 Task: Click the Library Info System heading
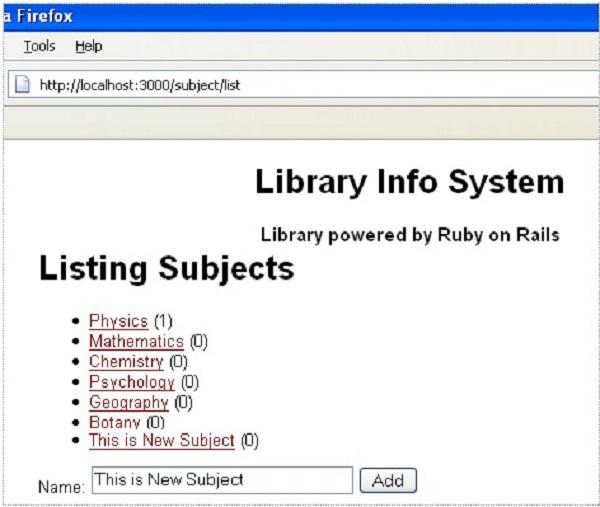(x=409, y=182)
